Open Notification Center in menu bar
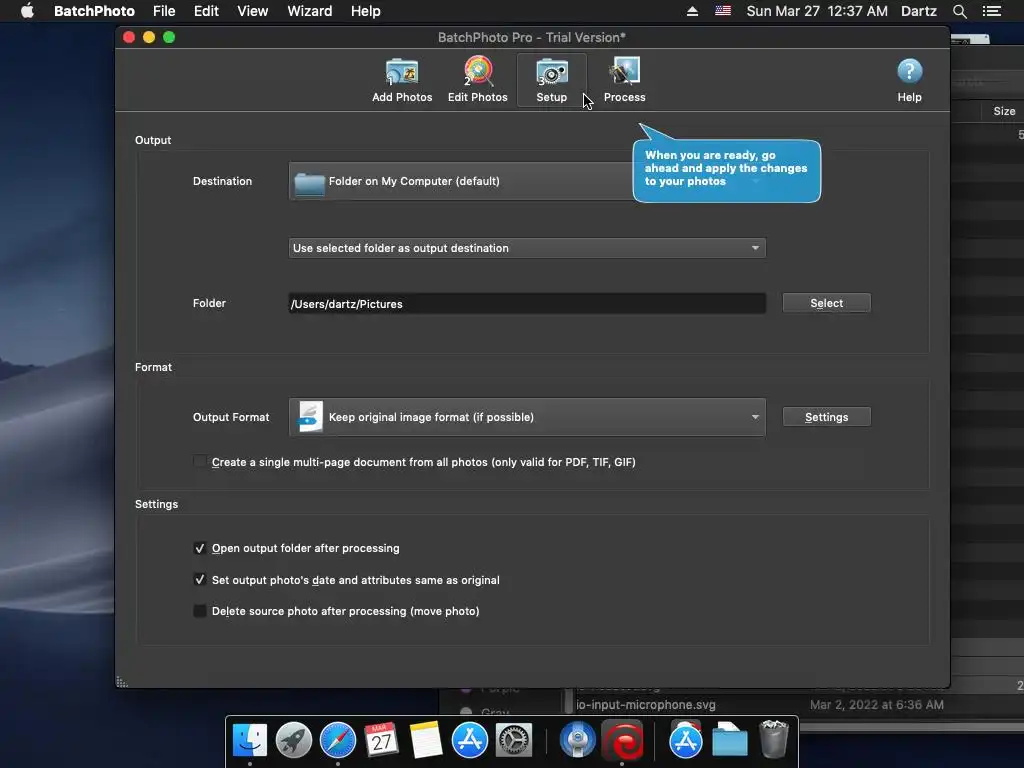 click(x=992, y=11)
